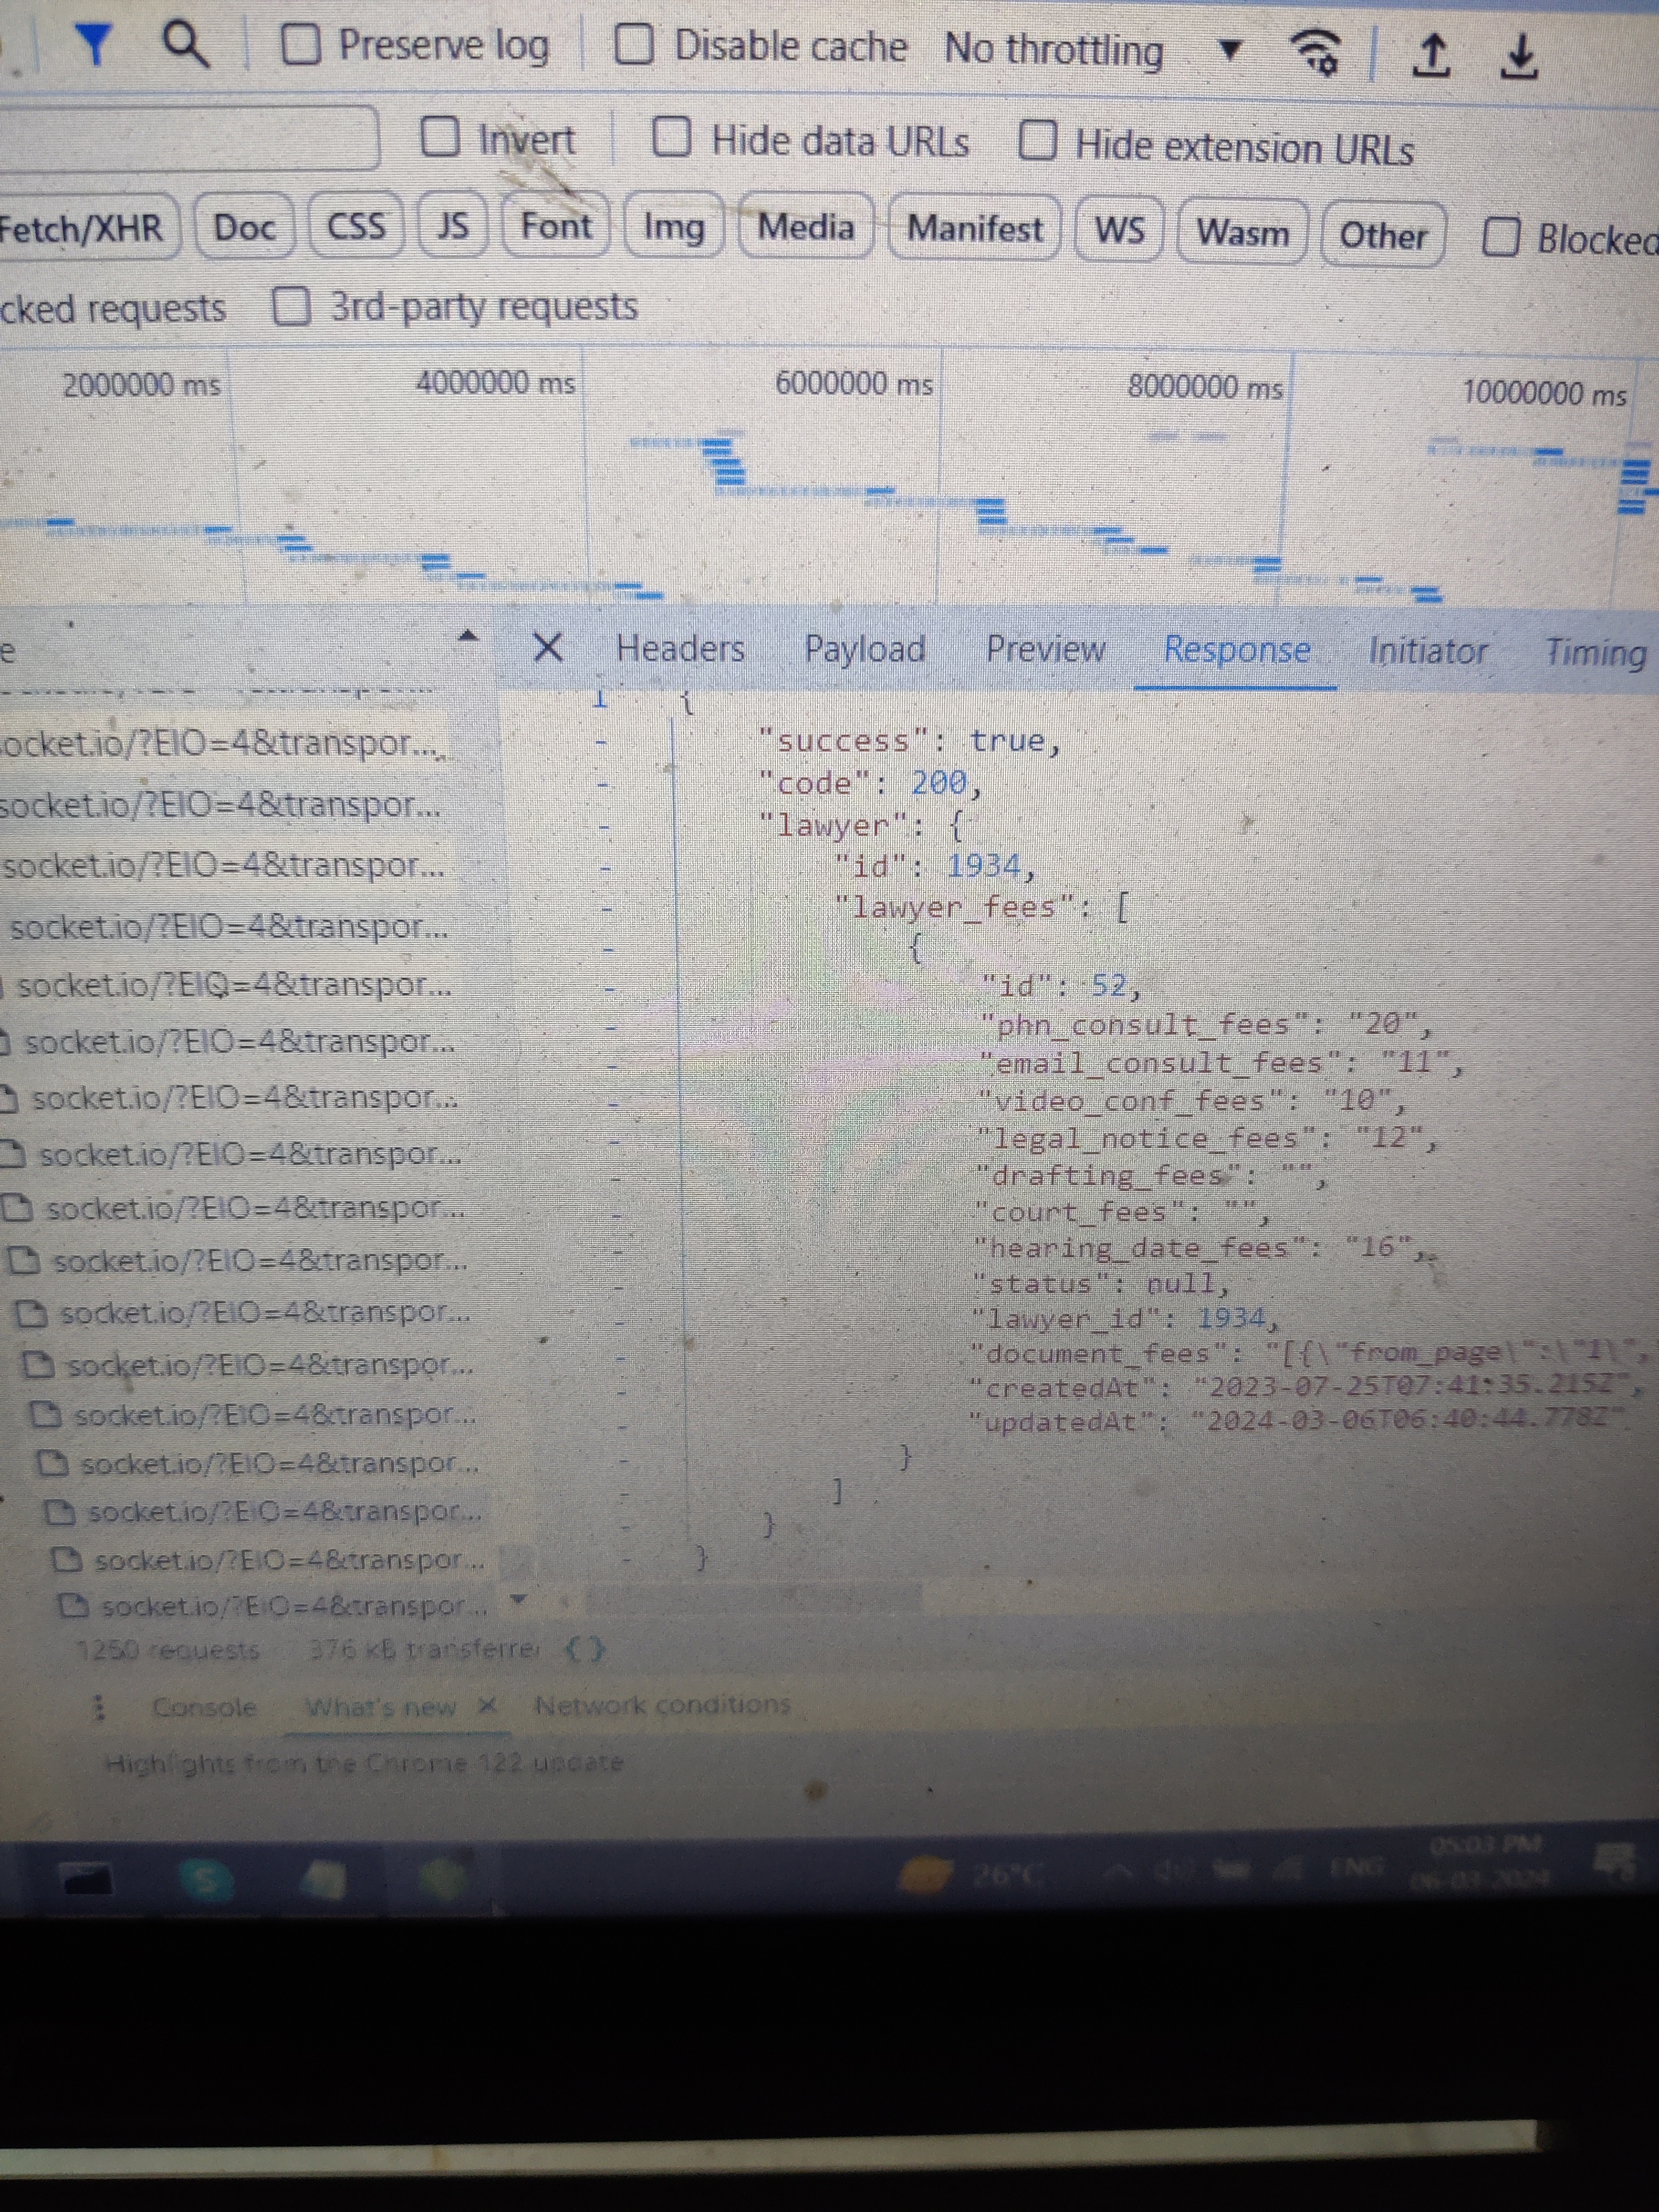Close the request details panel X
The width and height of the screenshot is (1659, 2212).
548,647
